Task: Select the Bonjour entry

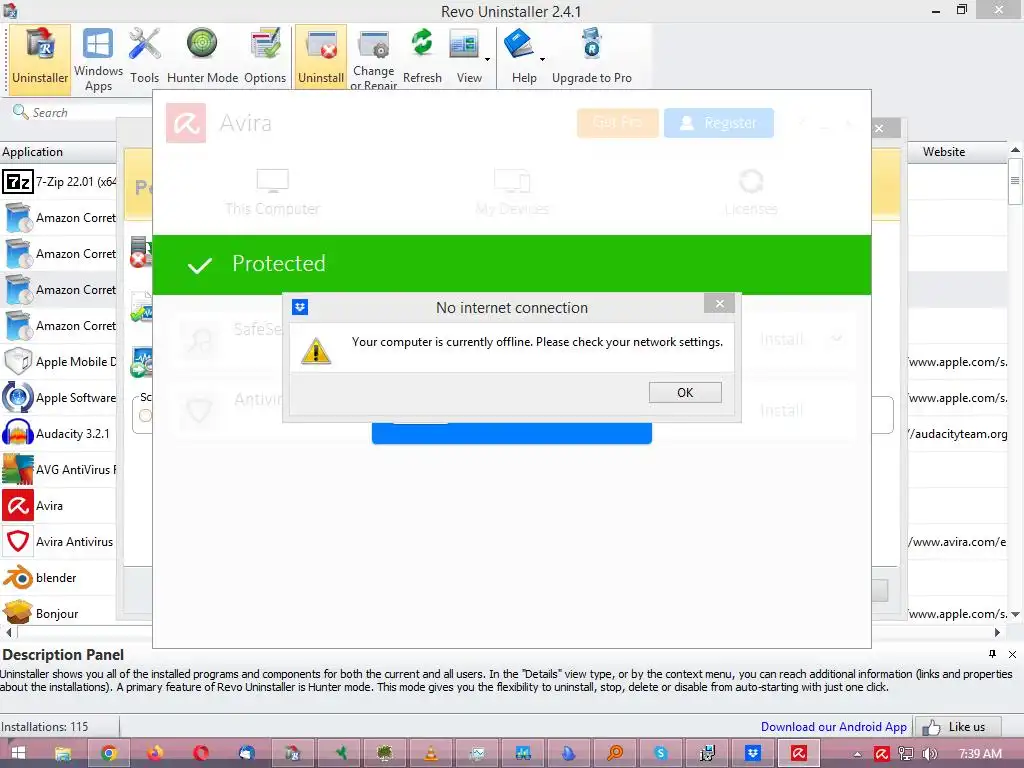Action: [59, 613]
